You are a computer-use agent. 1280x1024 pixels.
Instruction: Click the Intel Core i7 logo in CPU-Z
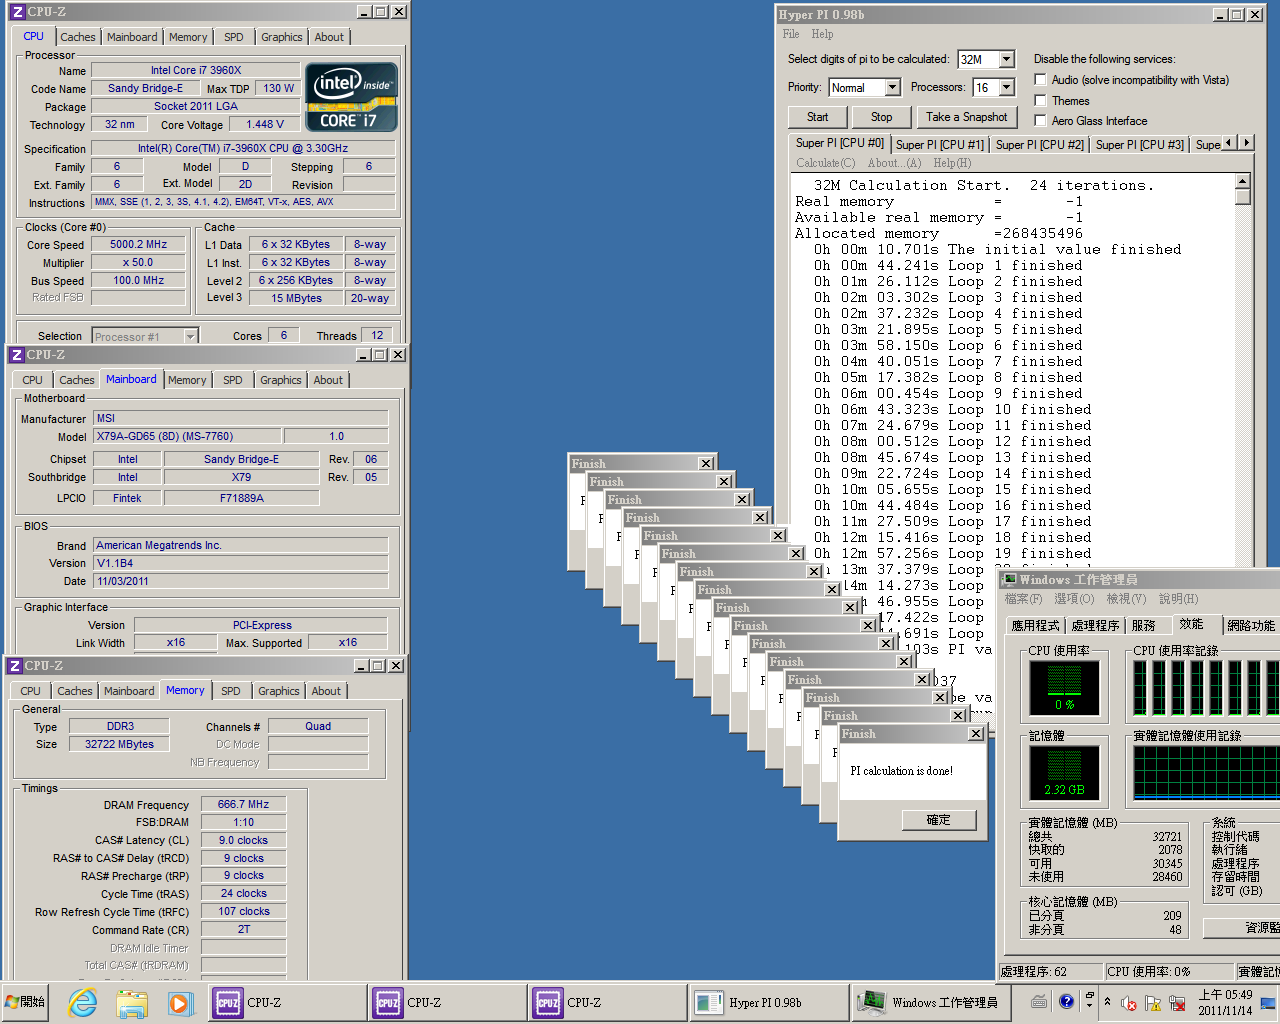point(351,97)
